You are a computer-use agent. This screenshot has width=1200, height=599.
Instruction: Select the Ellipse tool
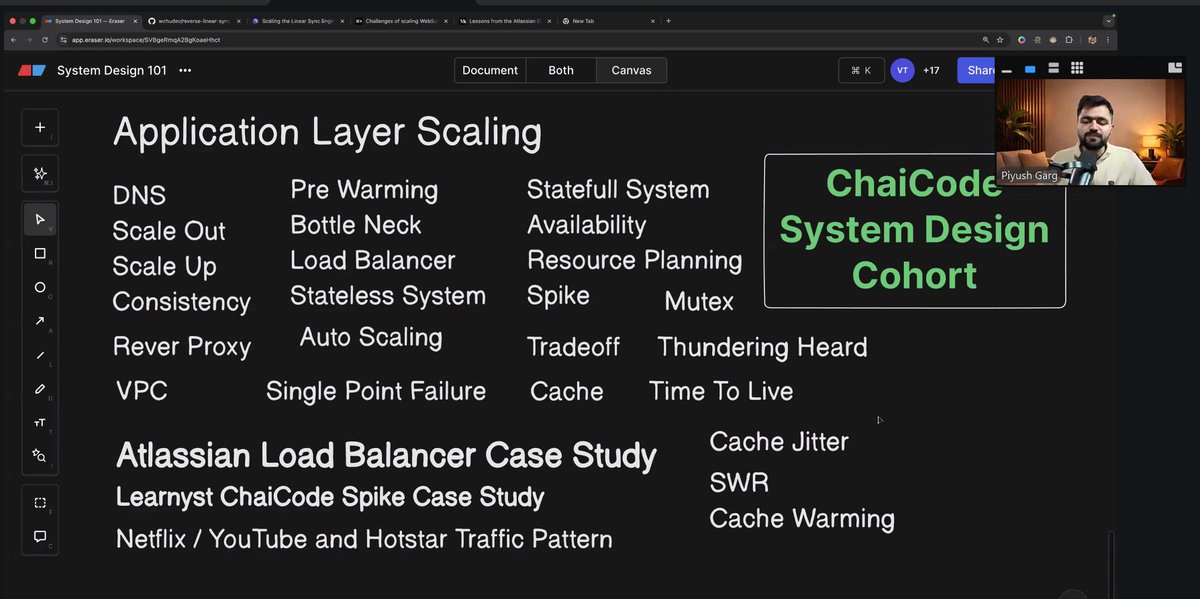tap(40, 288)
